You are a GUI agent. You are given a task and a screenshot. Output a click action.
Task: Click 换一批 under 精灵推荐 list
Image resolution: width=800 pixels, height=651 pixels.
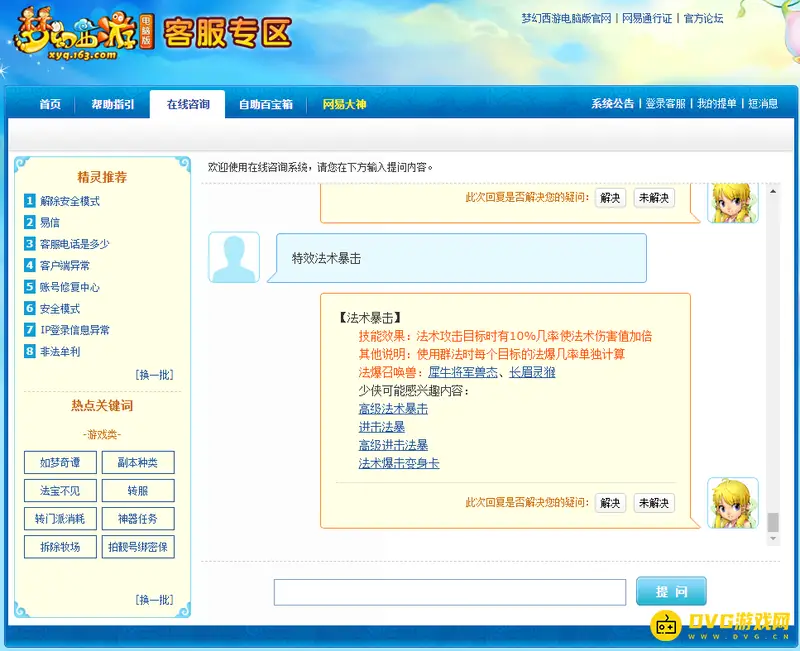(x=155, y=375)
